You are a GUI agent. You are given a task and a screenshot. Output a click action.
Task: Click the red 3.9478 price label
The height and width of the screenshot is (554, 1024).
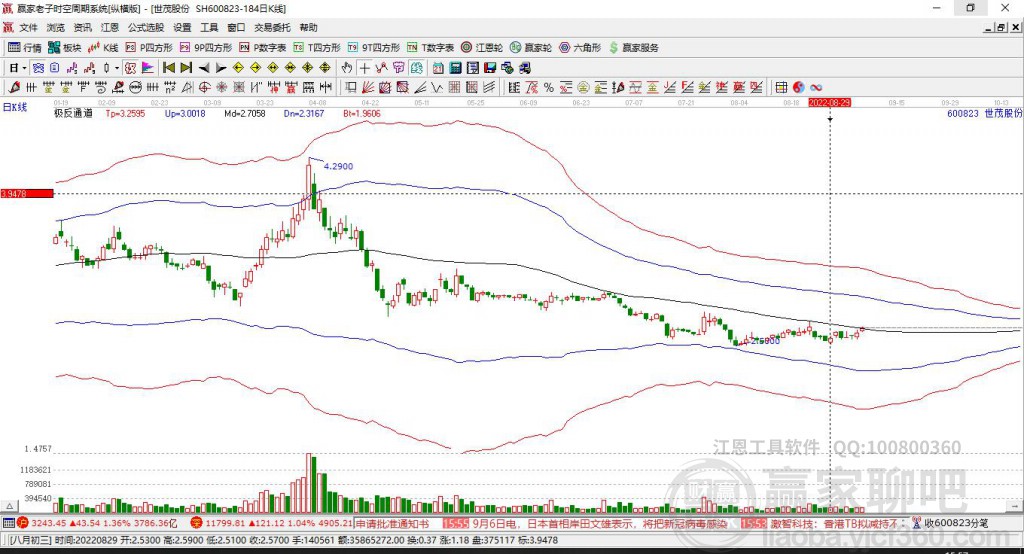[27, 193]
